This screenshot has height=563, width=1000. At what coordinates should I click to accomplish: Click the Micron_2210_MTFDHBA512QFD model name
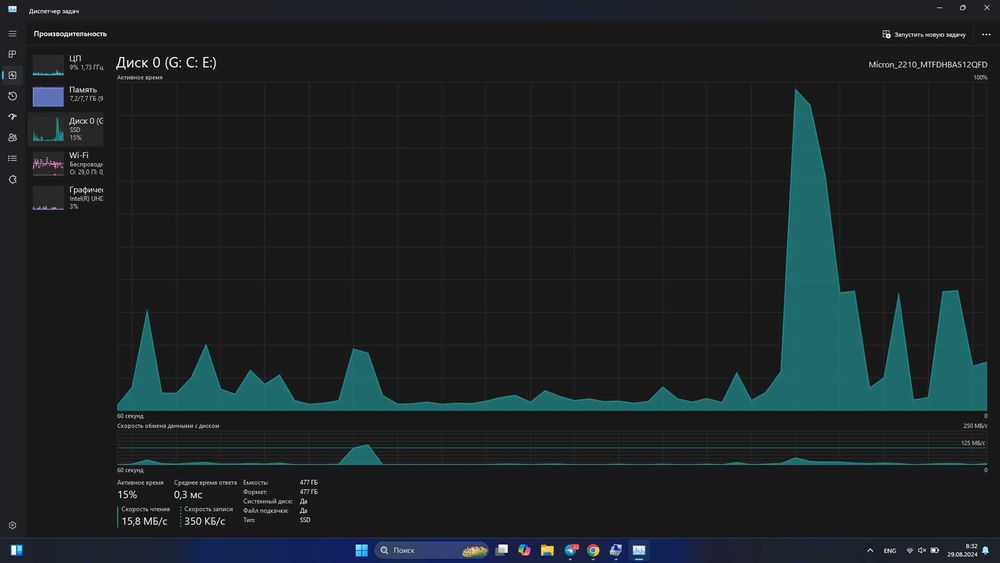(x=927, y=64)
